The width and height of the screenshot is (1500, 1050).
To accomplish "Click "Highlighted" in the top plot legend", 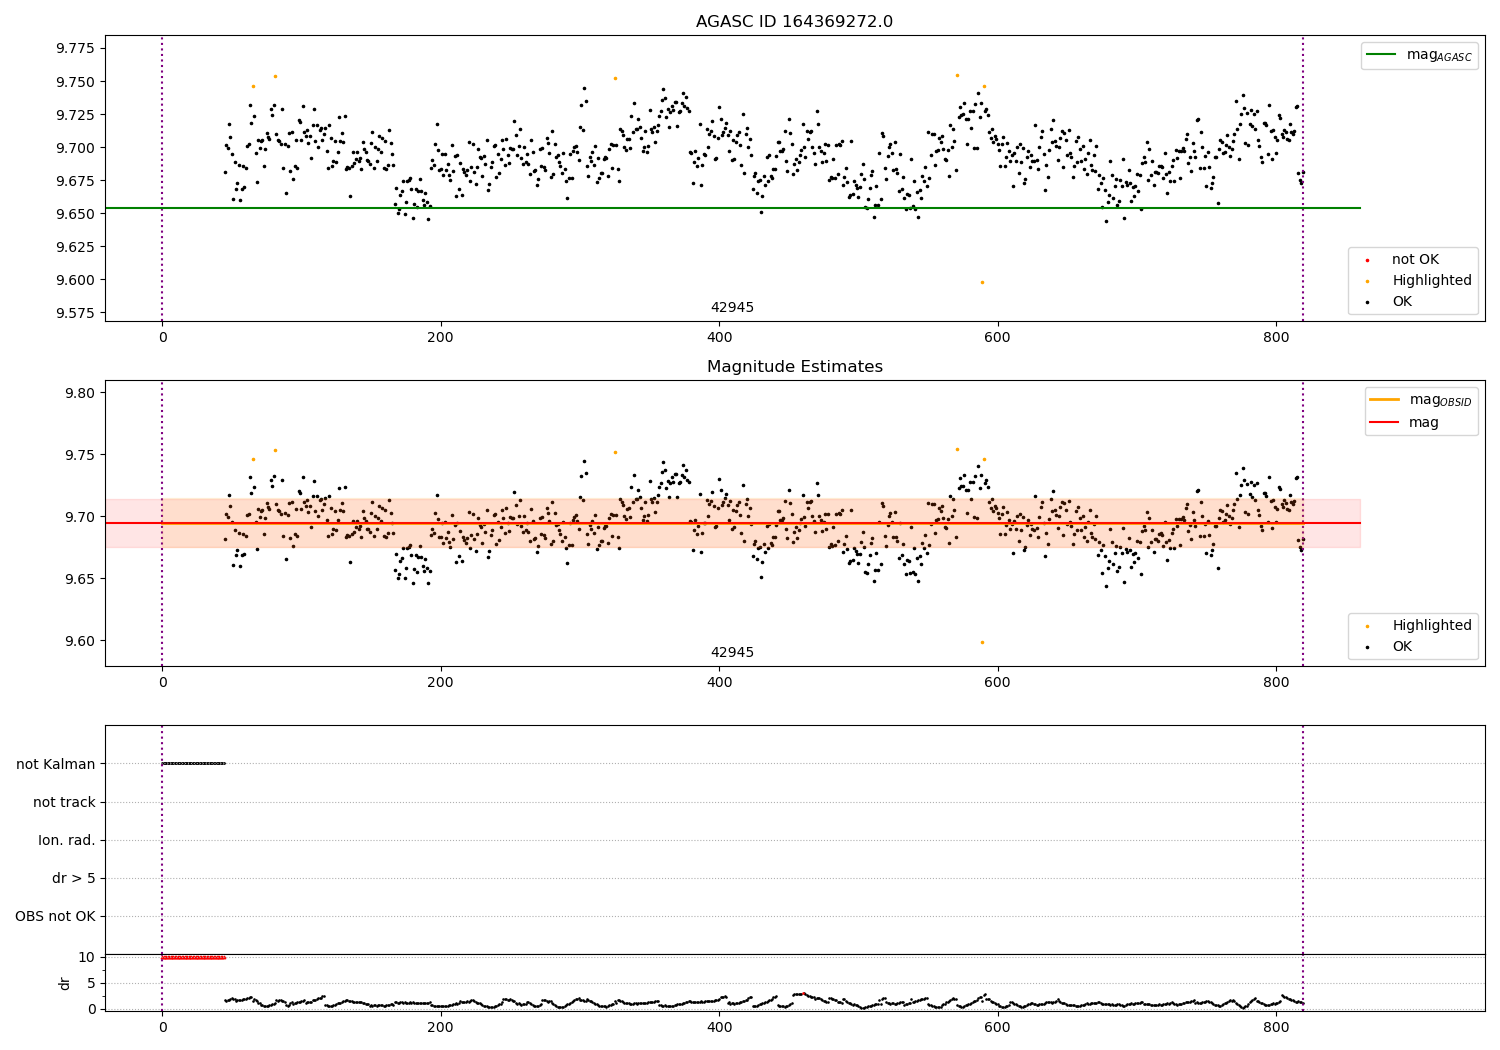I will click(x=1432, y=281).
